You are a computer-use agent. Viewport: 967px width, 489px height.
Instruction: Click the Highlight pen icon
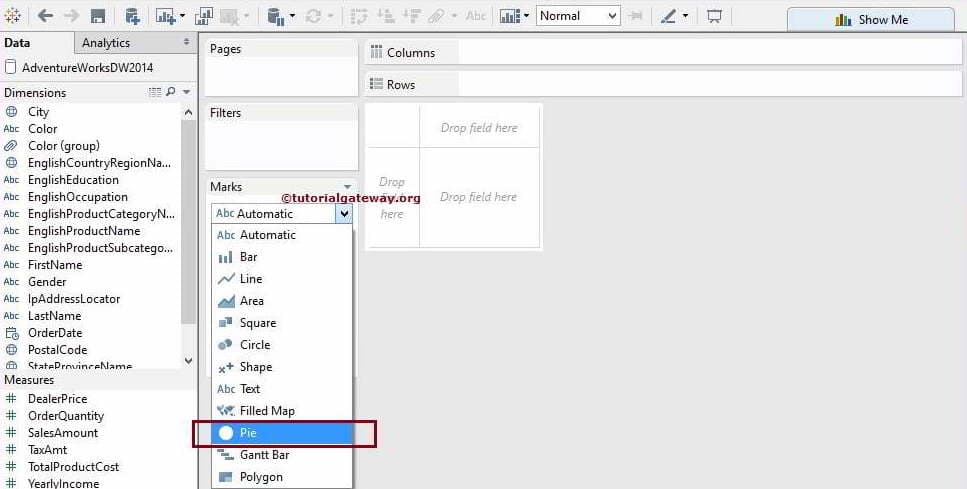coord(668,16)
